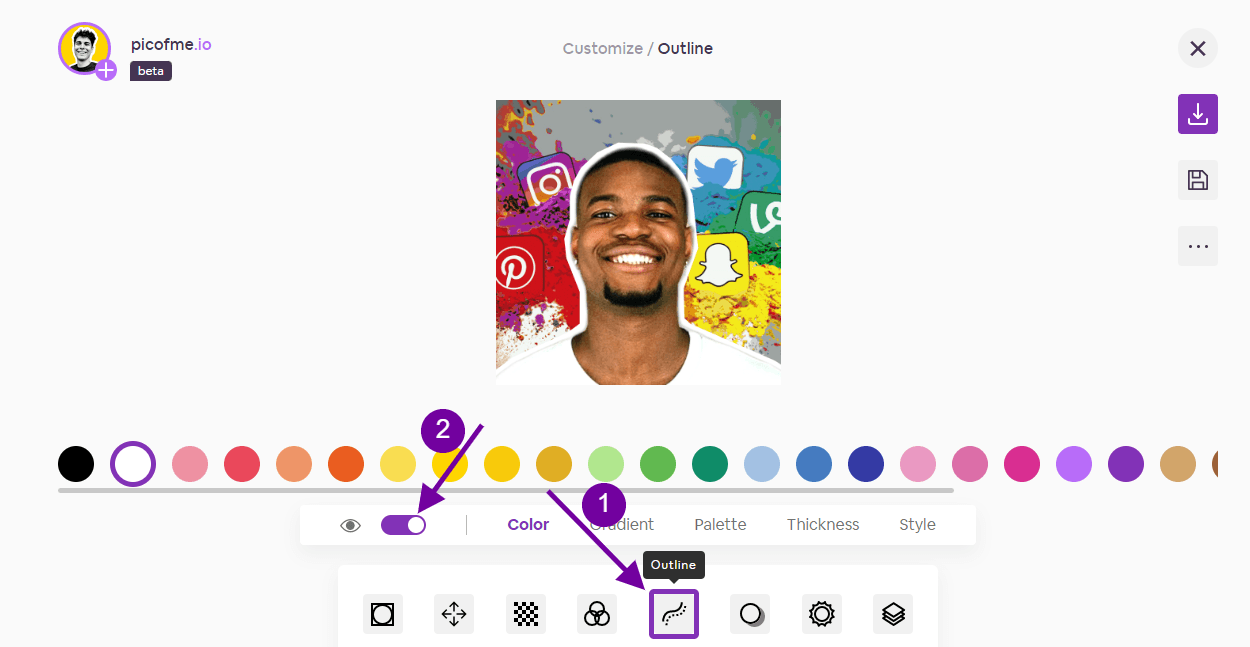
Task: Click the profile picture preview image
Action: (x=638, y=242)
